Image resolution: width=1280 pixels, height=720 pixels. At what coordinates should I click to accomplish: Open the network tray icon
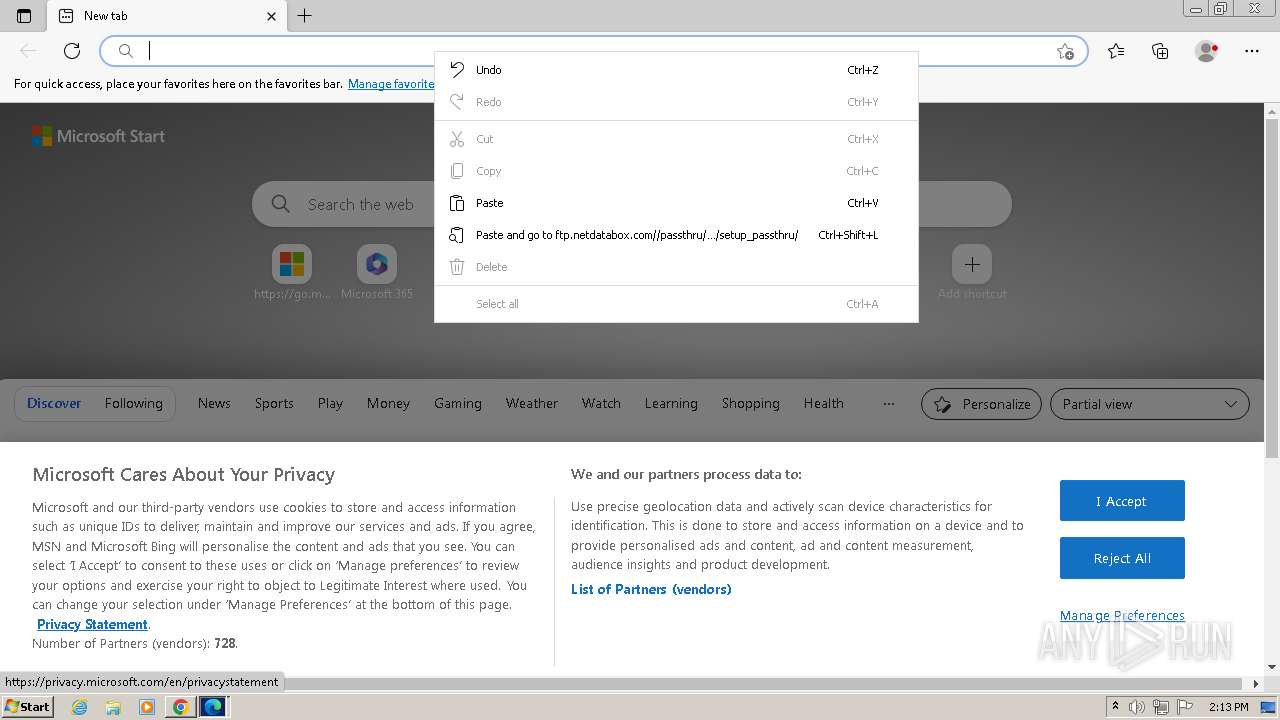(x=1161, y=707)
